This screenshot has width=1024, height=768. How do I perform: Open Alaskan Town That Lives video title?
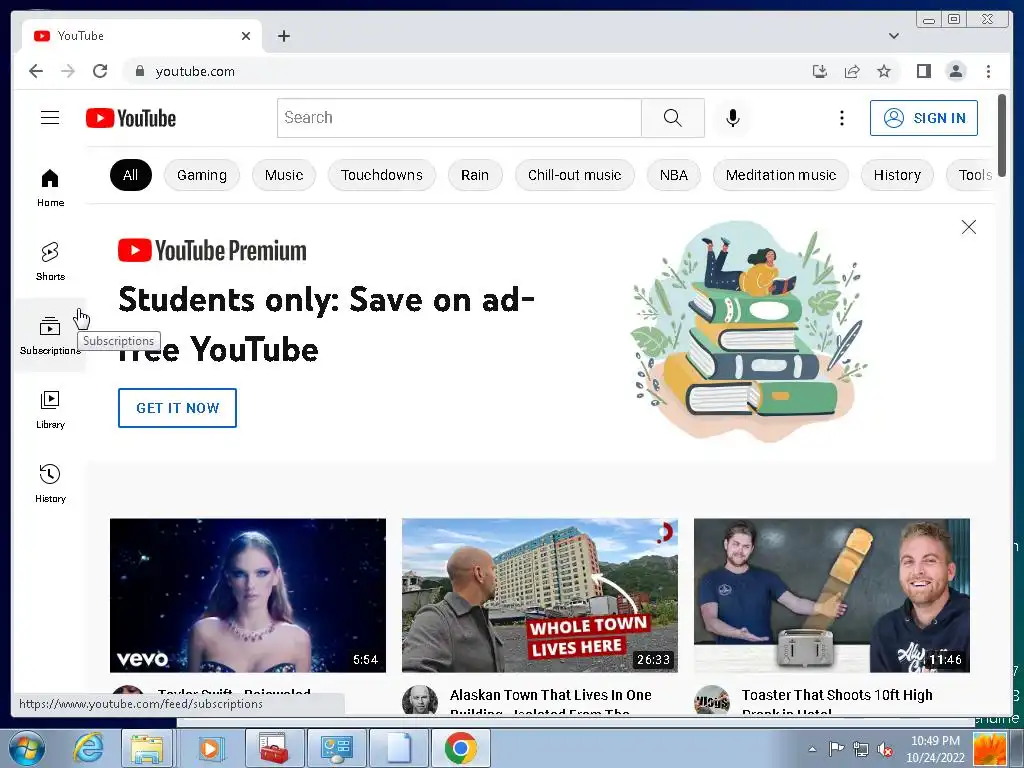tap(551, 700)
